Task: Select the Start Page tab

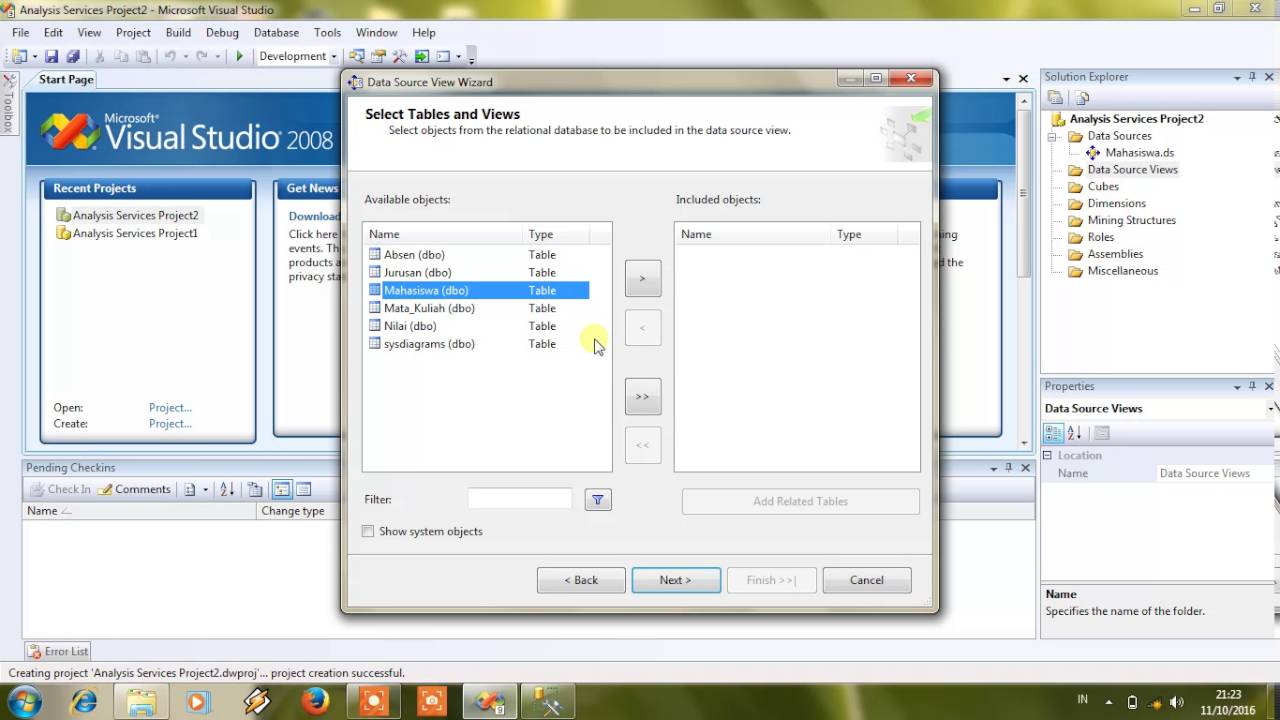Action: [66, 79]
